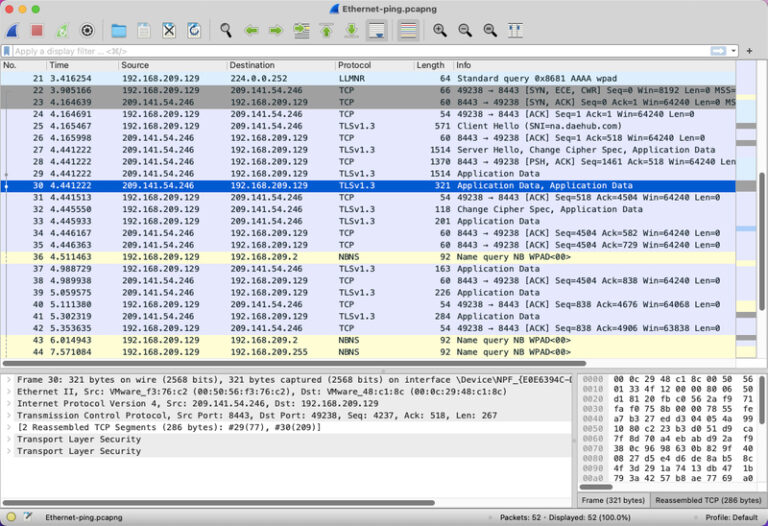Select the Frame (321 bytes) tab
This screenshot has width=768, height=526.
click(x=614, y=498)
